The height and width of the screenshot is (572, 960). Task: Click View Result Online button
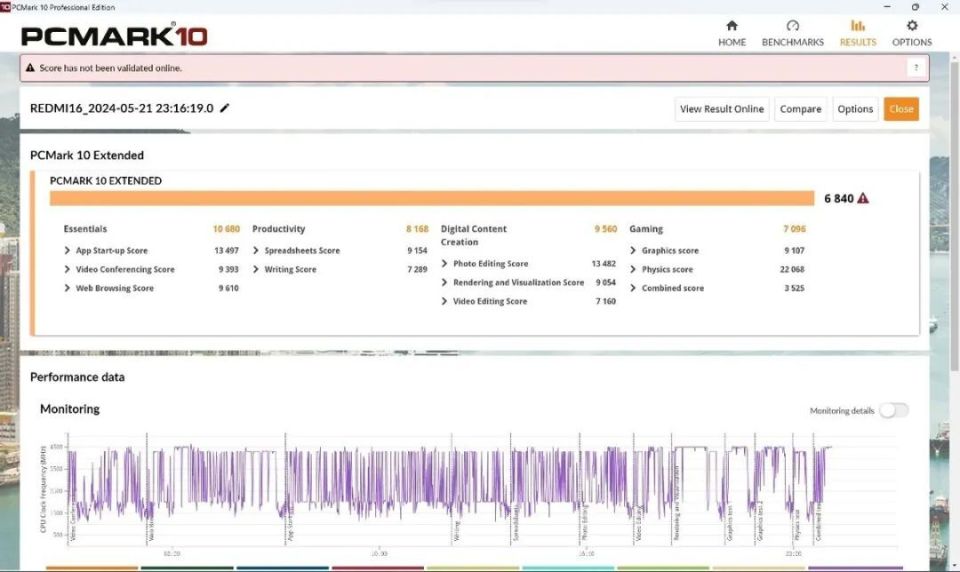pyautogui.click(x=722, y=109)
